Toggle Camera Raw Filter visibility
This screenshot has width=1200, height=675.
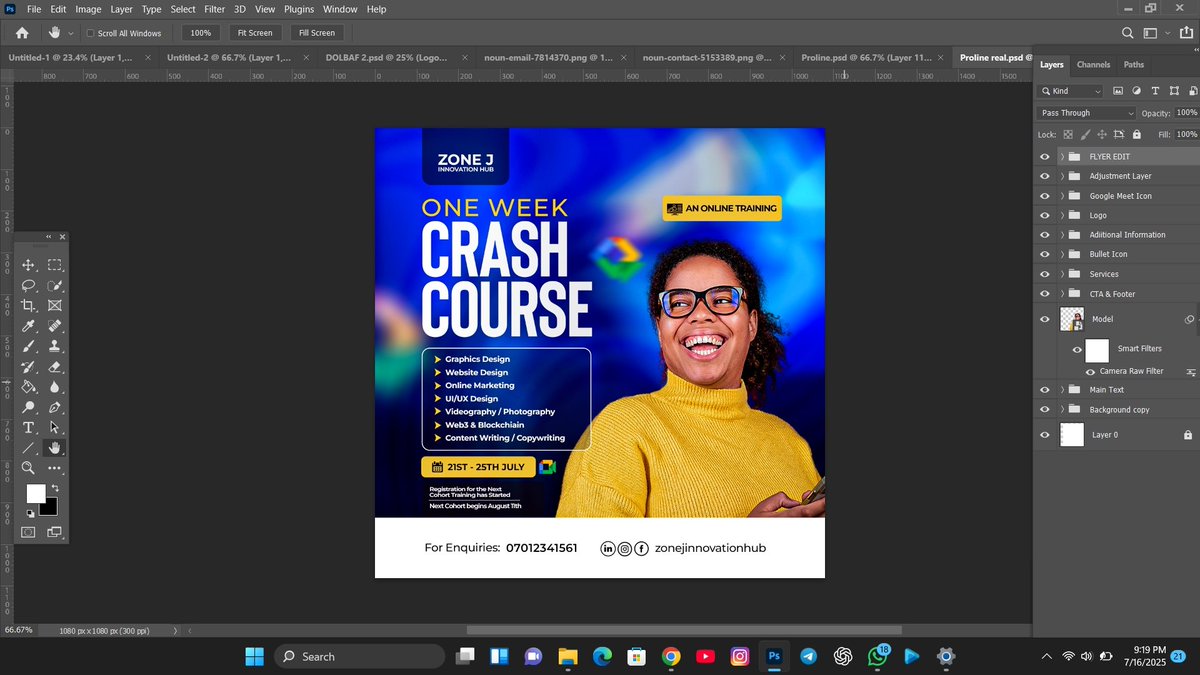pyautogui.click(x=1090, y=371)
